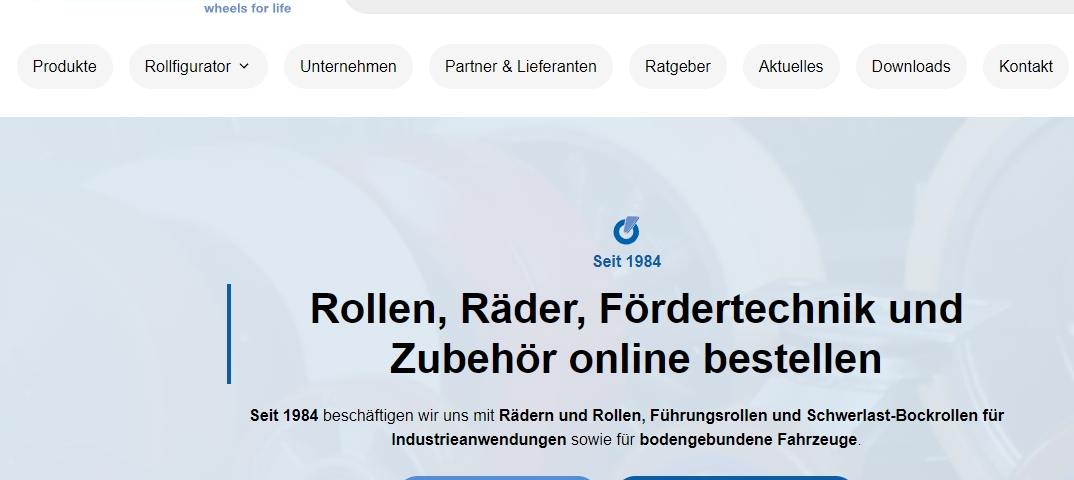The width and height of the screenshot is (1074, 480).
Task: Visit the Aktuelles news page
Action: [790, 67]
